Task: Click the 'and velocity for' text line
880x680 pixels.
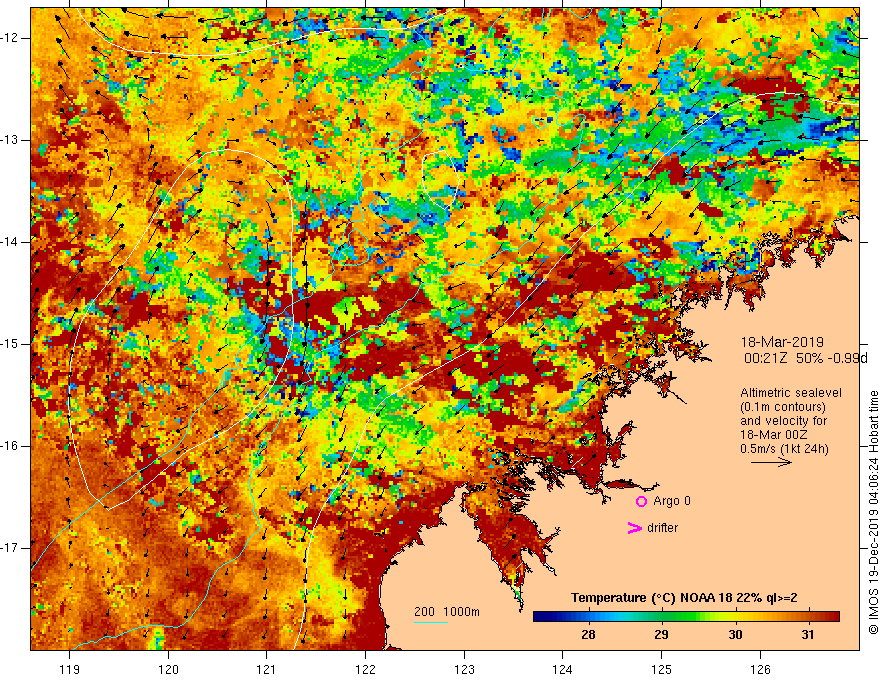Action: (x=783, y=421)
